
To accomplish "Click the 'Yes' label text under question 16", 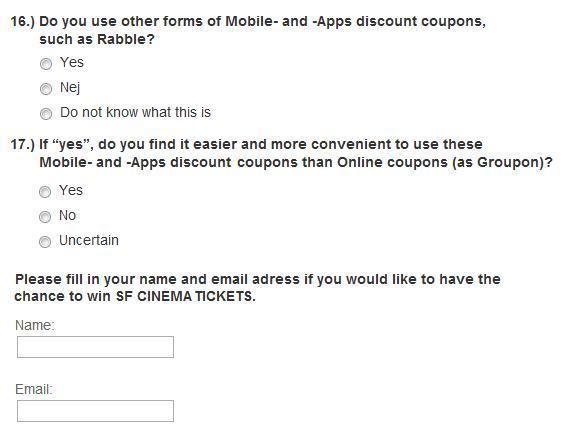I will [x=72, y=63].
